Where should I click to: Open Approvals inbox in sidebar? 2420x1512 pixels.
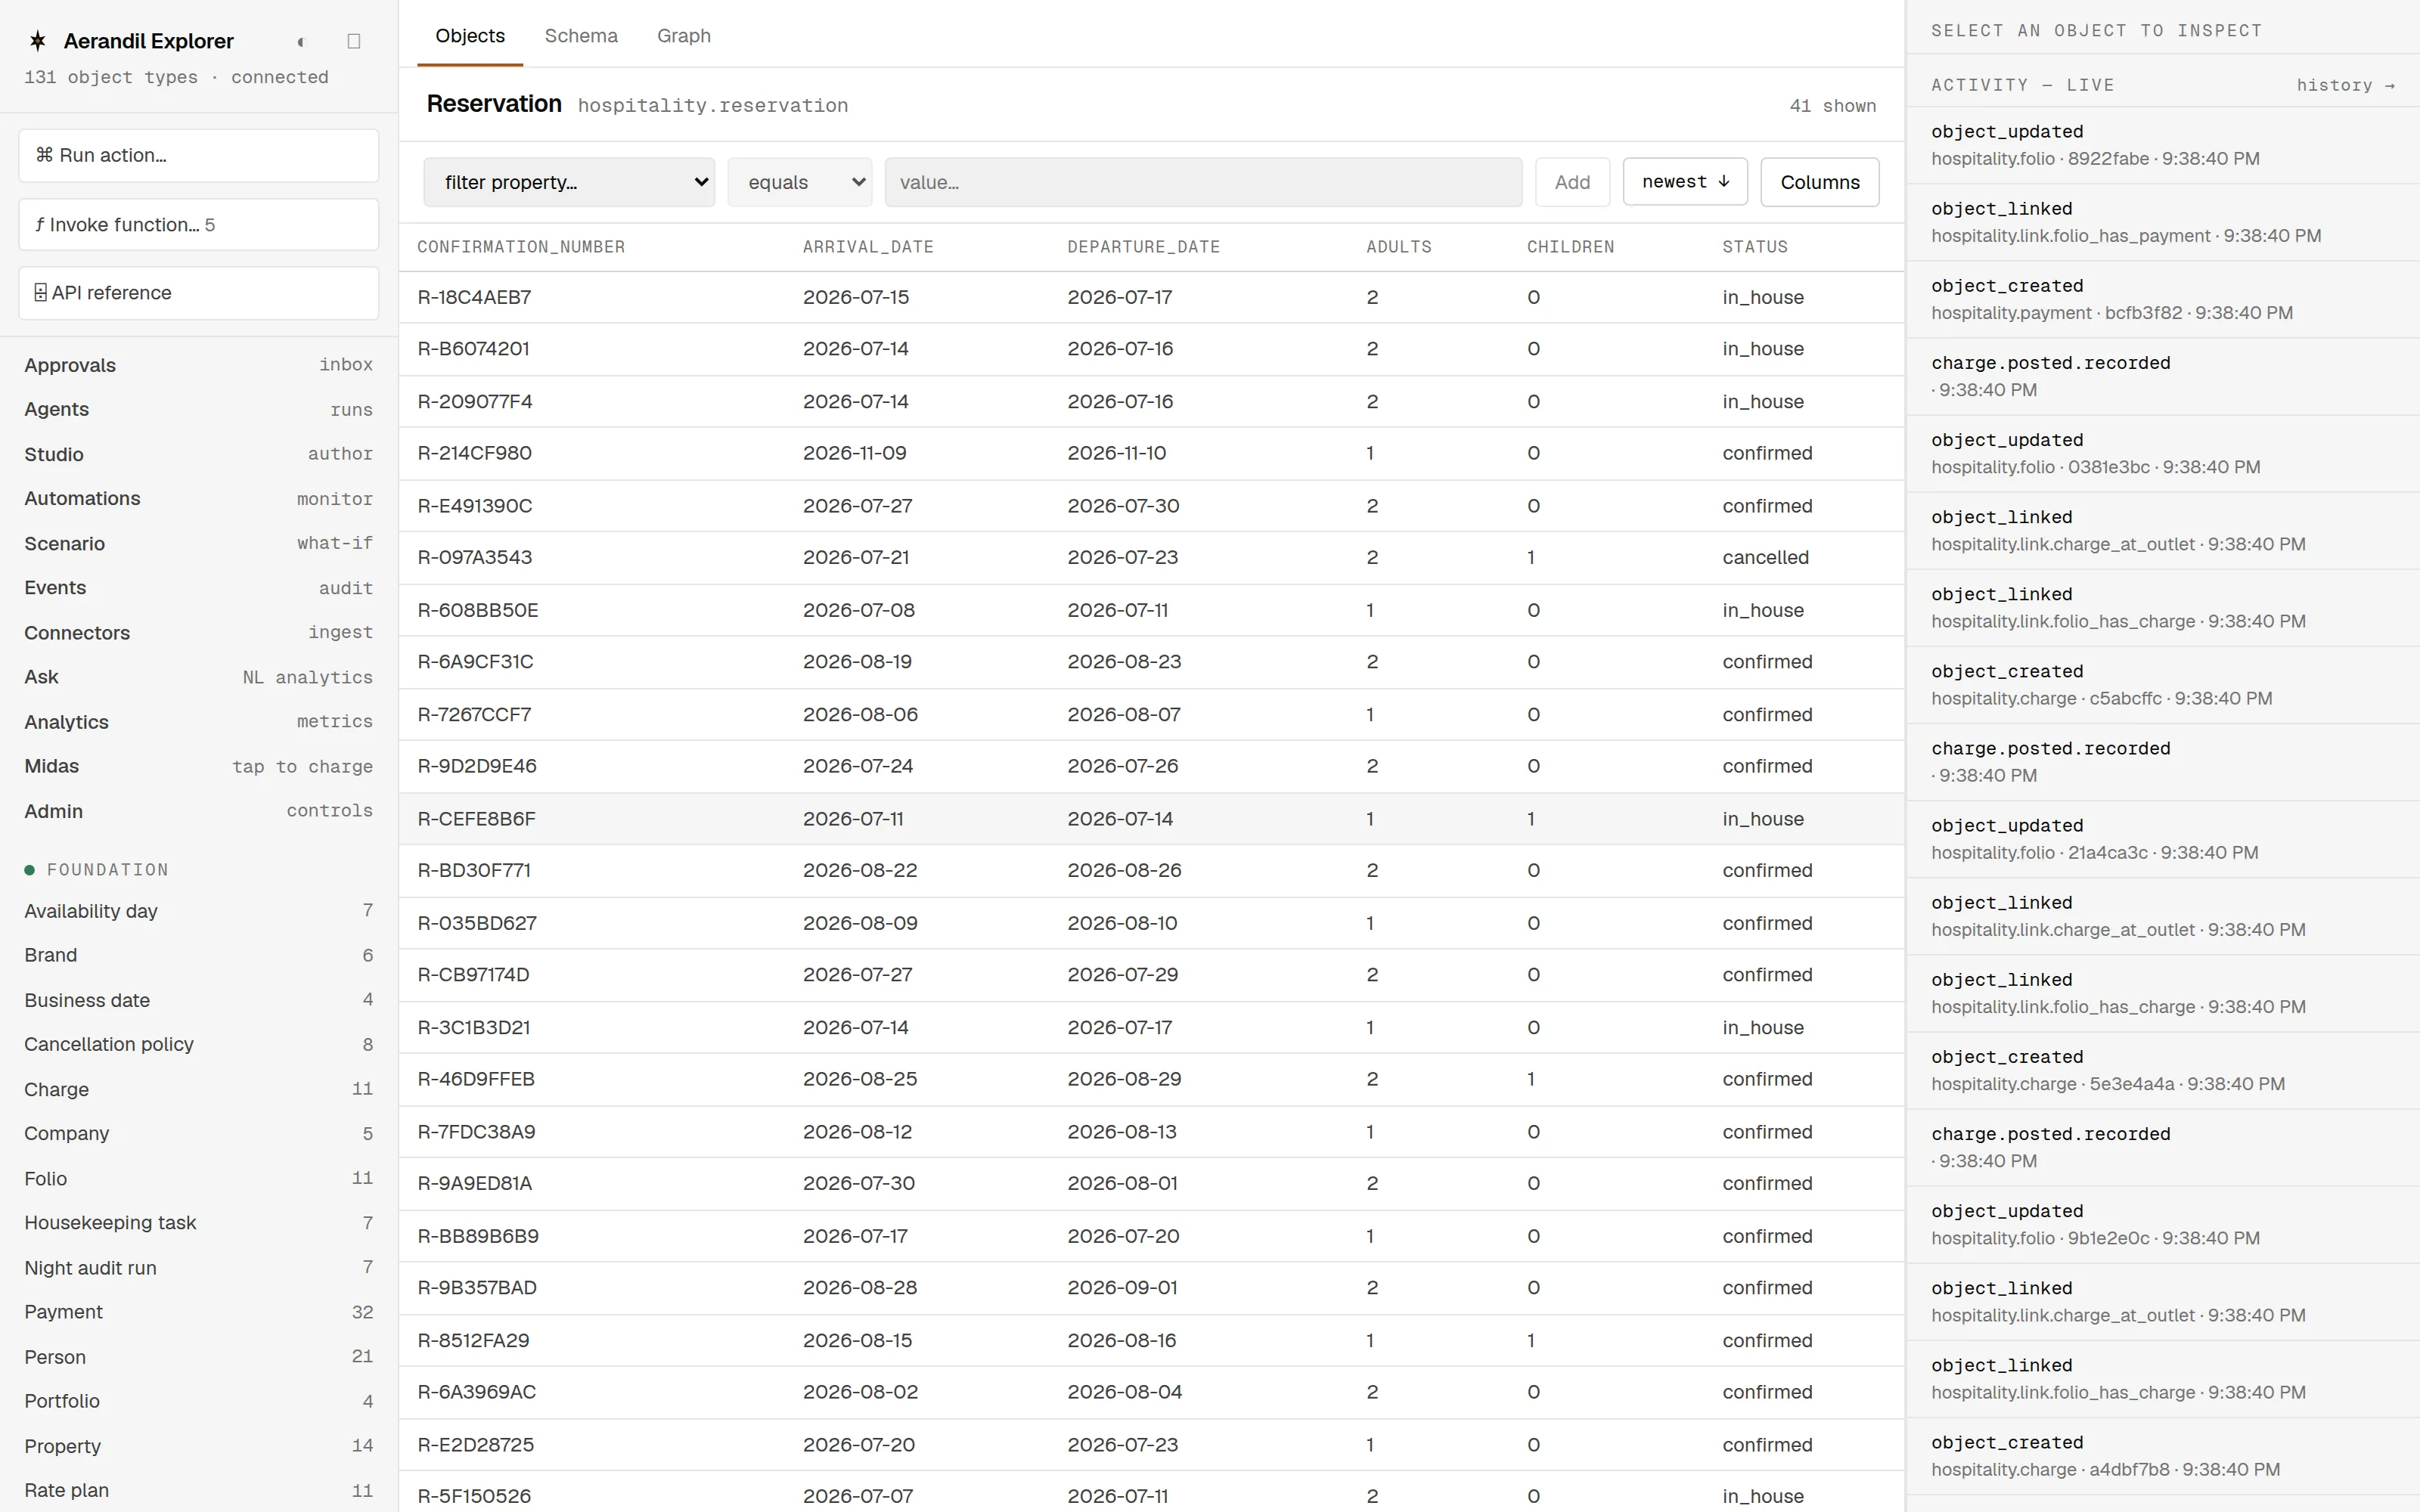pyautogui.click(x=198, y=365)
